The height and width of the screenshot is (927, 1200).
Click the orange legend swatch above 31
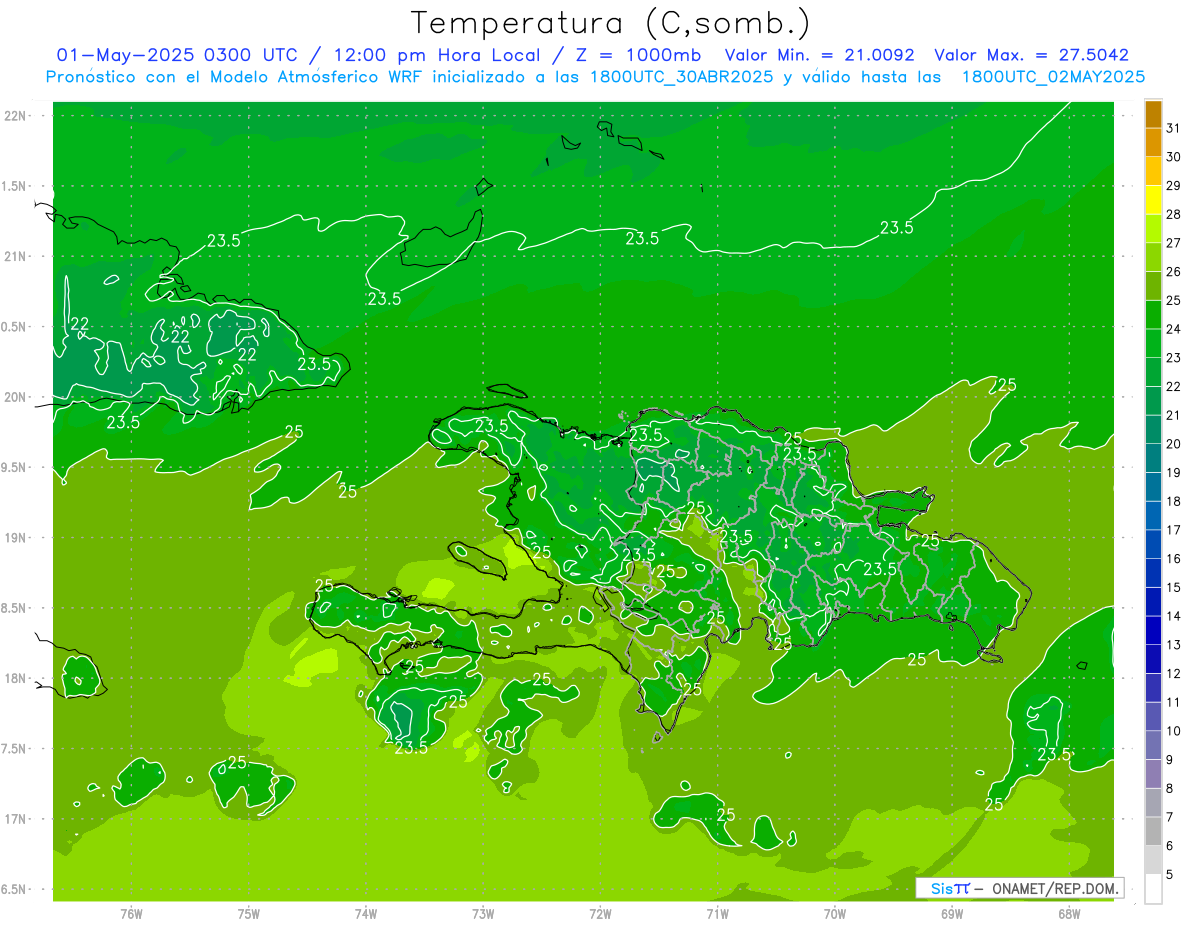1153,114
